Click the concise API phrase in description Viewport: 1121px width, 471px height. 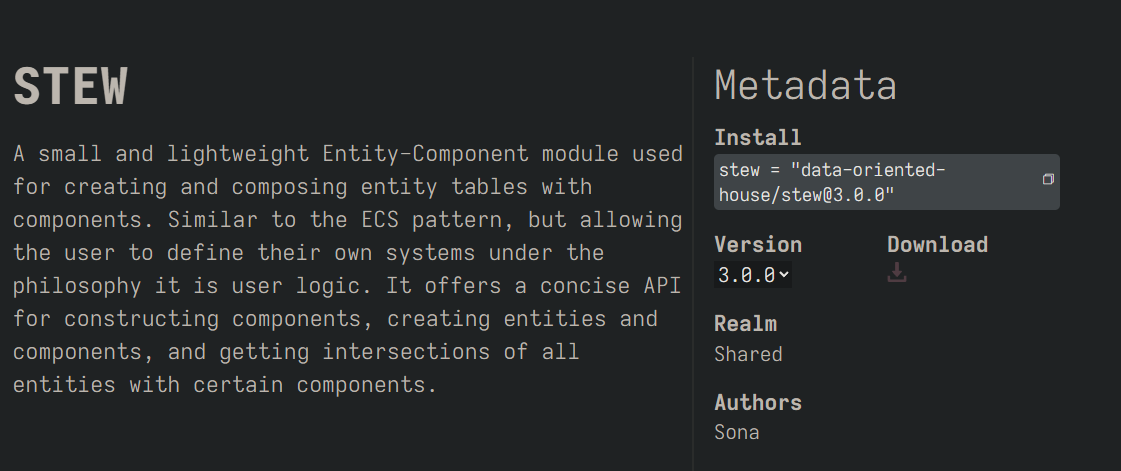[609, 286]
